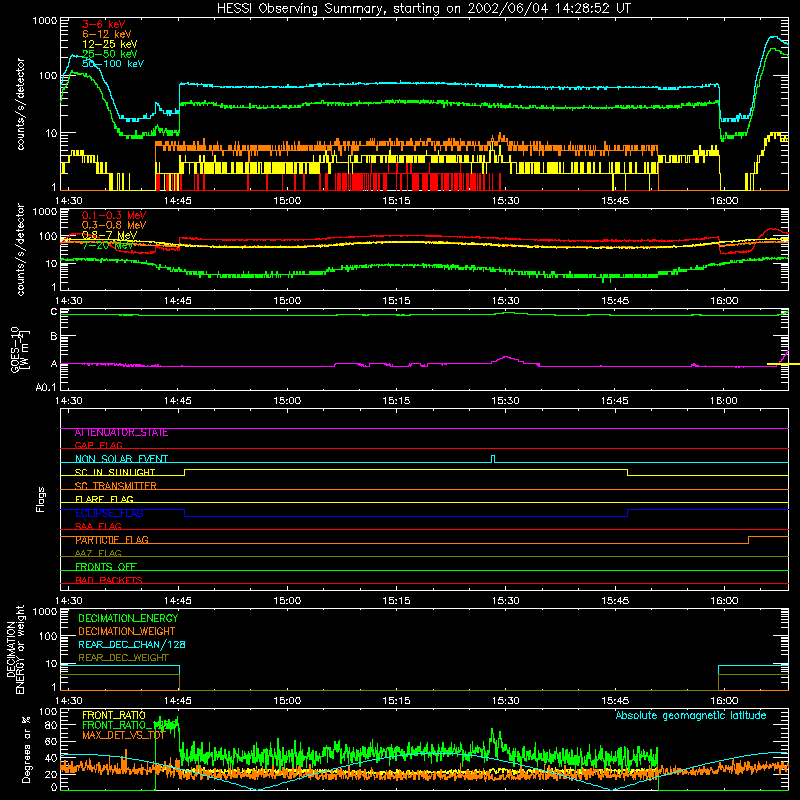Click the PARTICLE_FLAG step rise after 16:00

click(x=748, y=540)
